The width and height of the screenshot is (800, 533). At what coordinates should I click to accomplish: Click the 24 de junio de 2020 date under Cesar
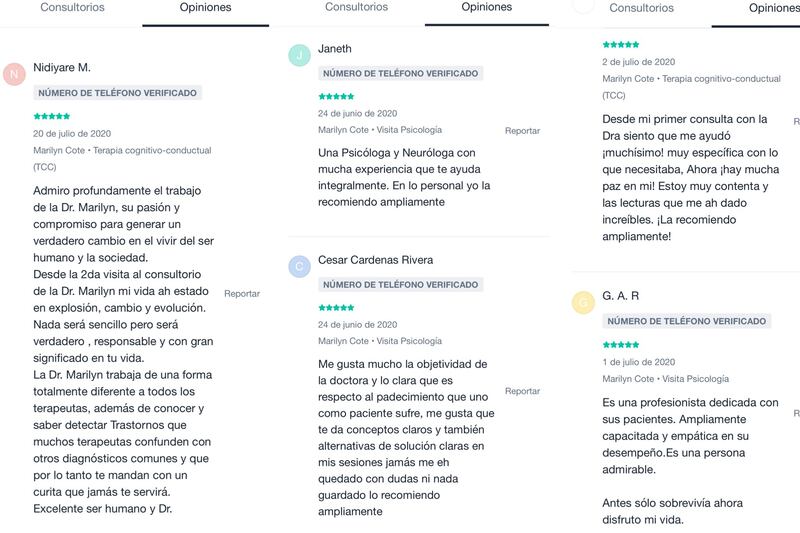pyautogui.click(x=357, y=324)
